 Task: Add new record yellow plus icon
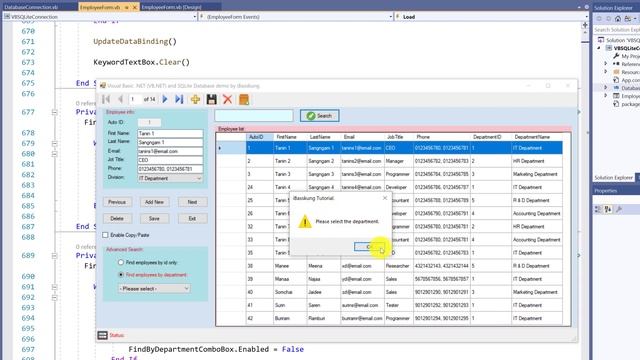[x=195, y=99]
